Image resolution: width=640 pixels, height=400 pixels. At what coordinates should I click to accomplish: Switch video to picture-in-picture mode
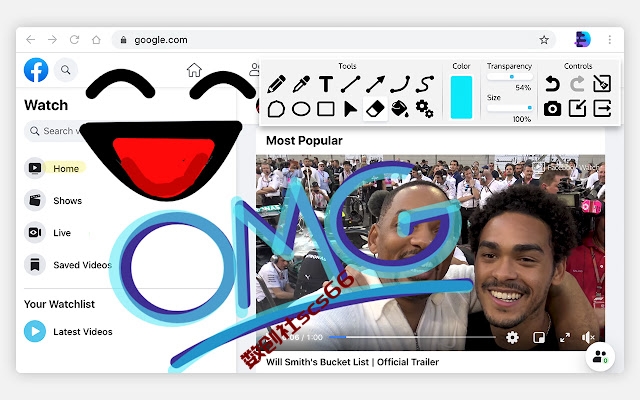coord(539,338)
